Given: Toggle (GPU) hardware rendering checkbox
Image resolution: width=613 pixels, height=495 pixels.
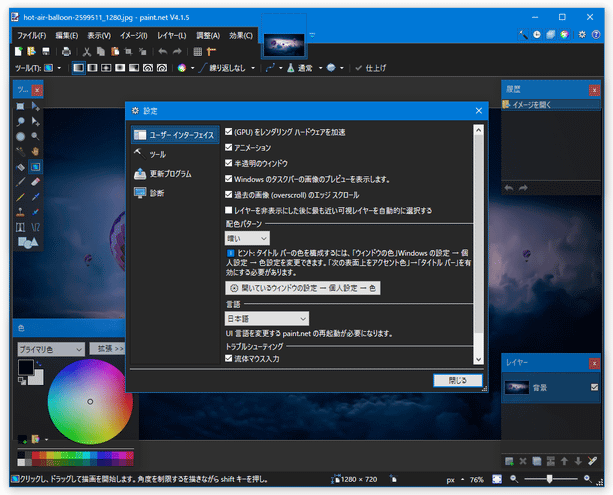Looking at the screenshot, I should pyautogui.click(x=229, y=132).
